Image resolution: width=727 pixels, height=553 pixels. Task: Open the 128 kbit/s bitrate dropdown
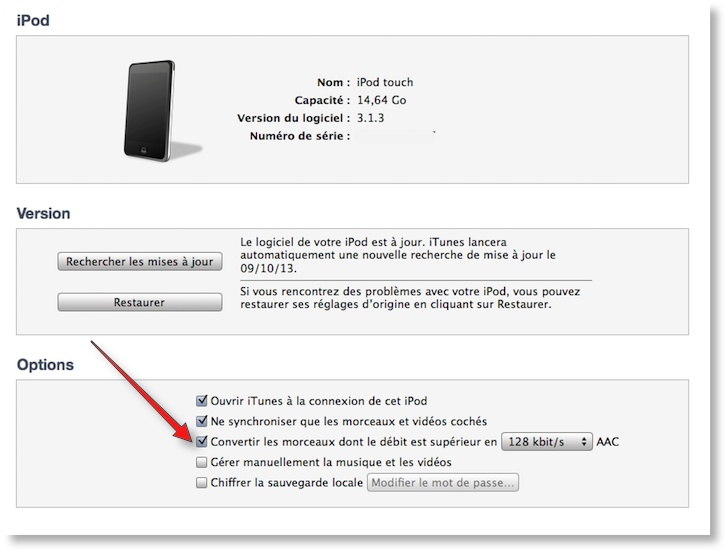tap(547, 442)
